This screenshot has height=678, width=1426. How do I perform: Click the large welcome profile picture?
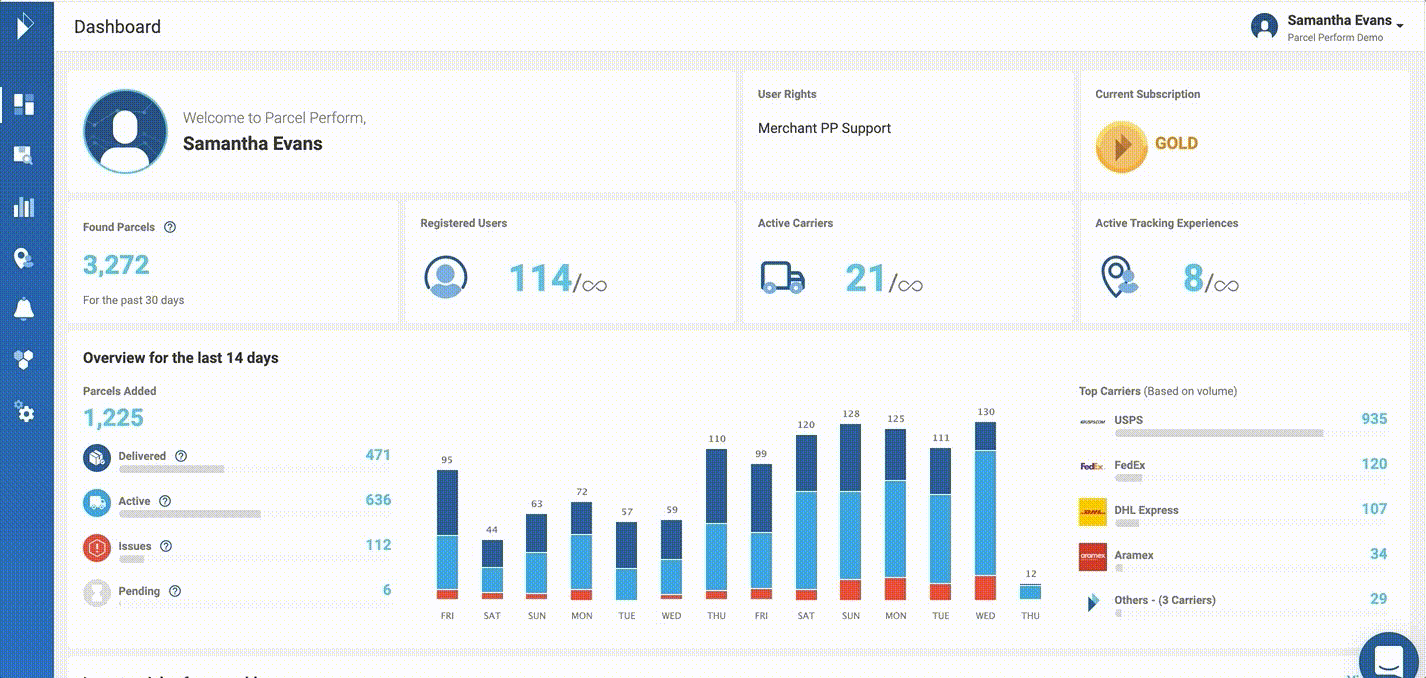click(126, 133)
